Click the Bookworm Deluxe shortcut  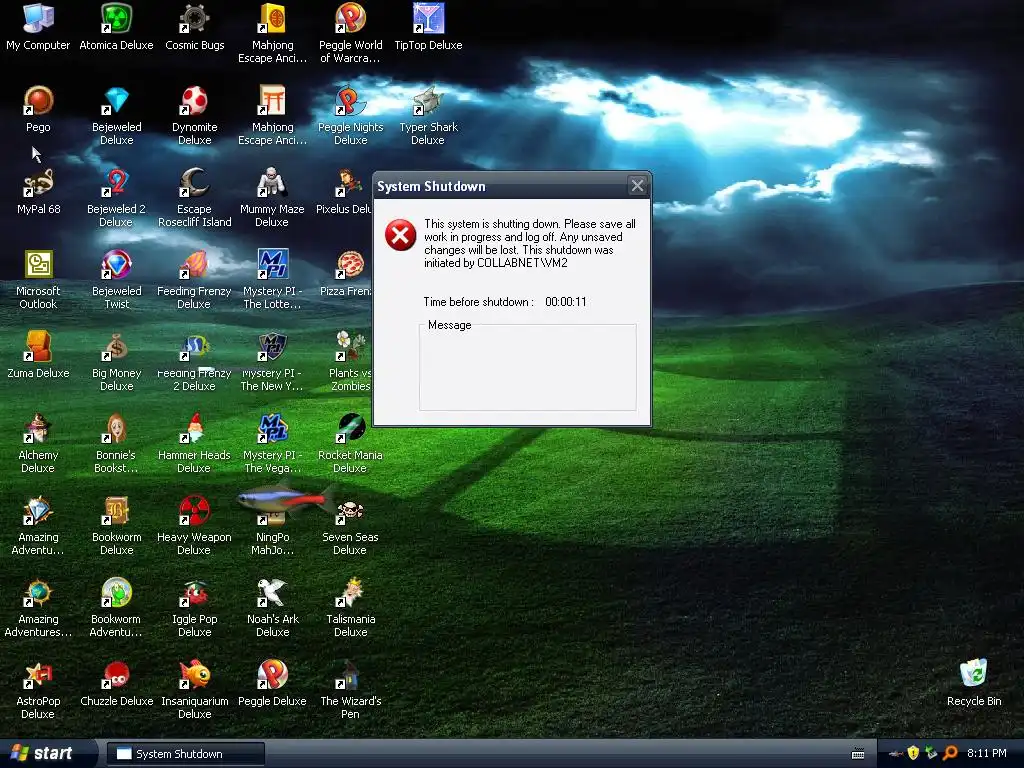pos(116,526)
